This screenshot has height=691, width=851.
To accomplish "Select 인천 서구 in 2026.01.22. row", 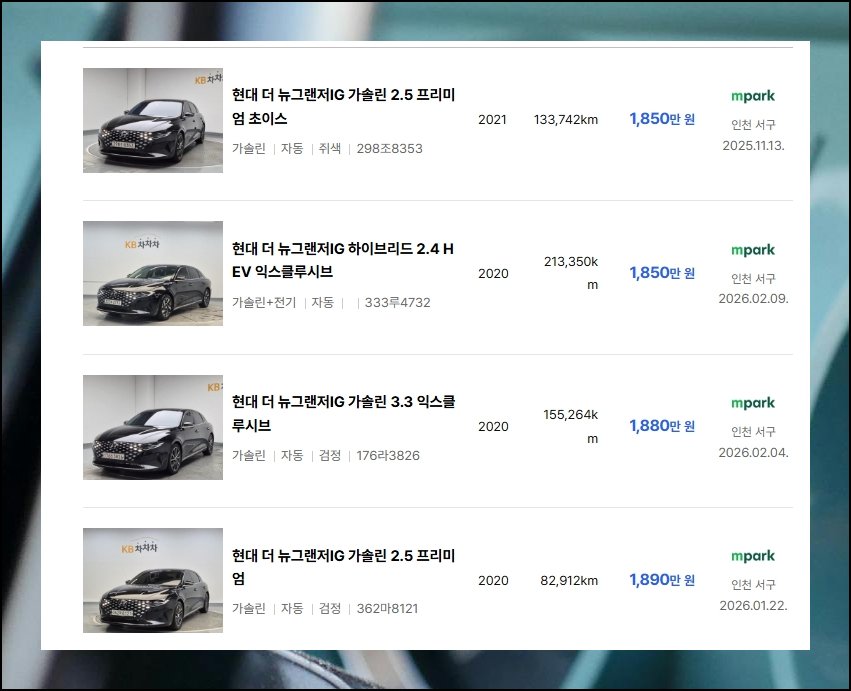I will click(x=753, y=585).
